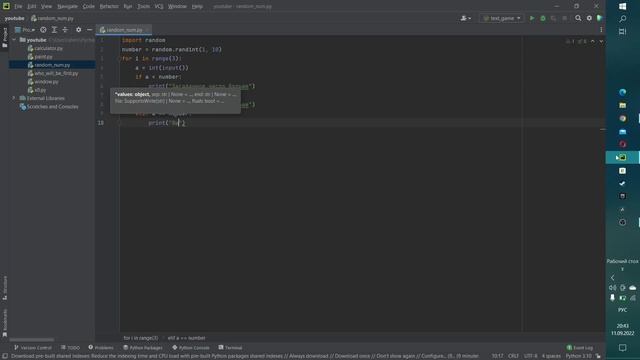Toggle the Project tool window side tab
The image size is (640, 360).
[x=4, y=38]
